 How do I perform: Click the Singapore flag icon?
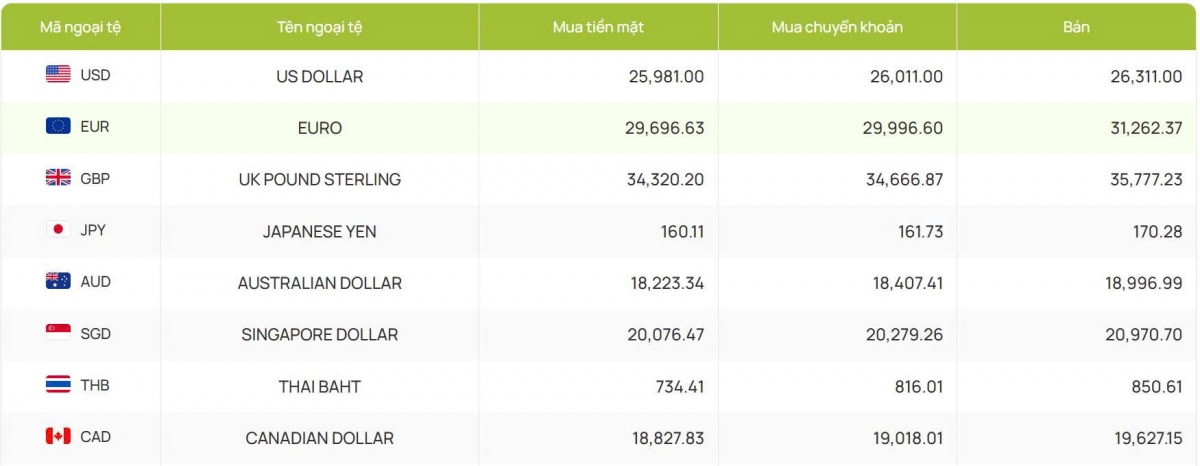58,333
